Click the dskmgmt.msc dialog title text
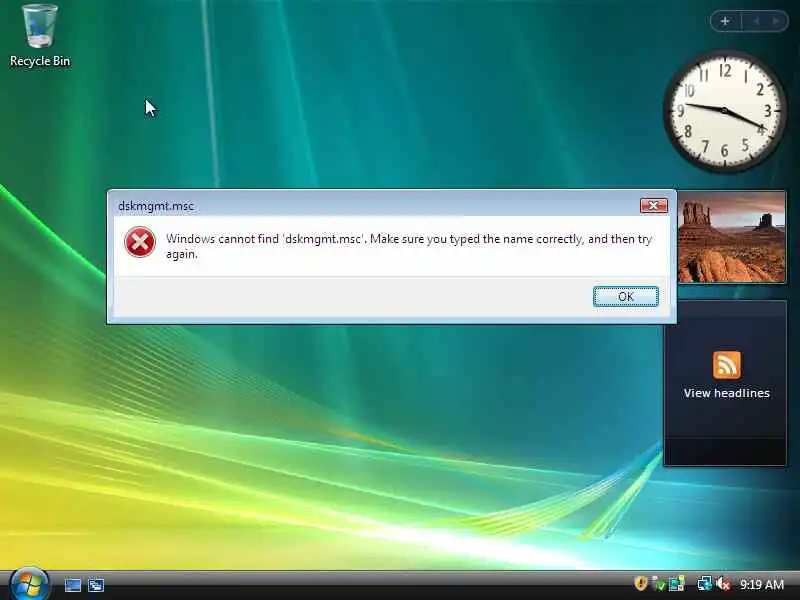 click(x=156, y=206)
